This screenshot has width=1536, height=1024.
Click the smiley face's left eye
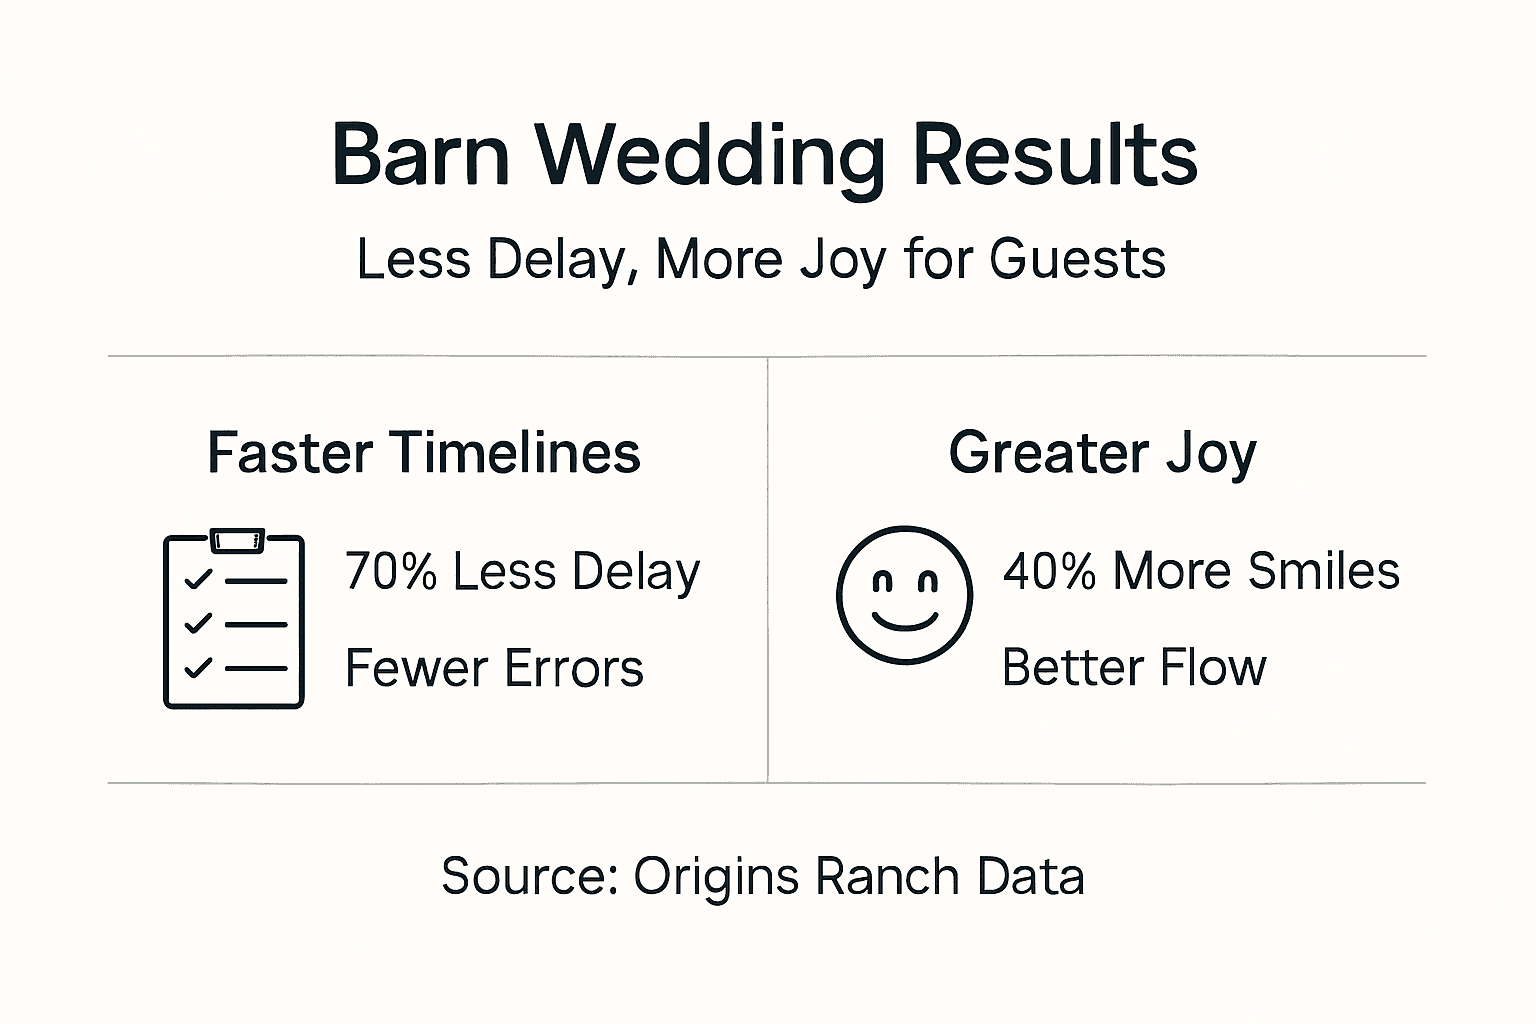point(882,581)
